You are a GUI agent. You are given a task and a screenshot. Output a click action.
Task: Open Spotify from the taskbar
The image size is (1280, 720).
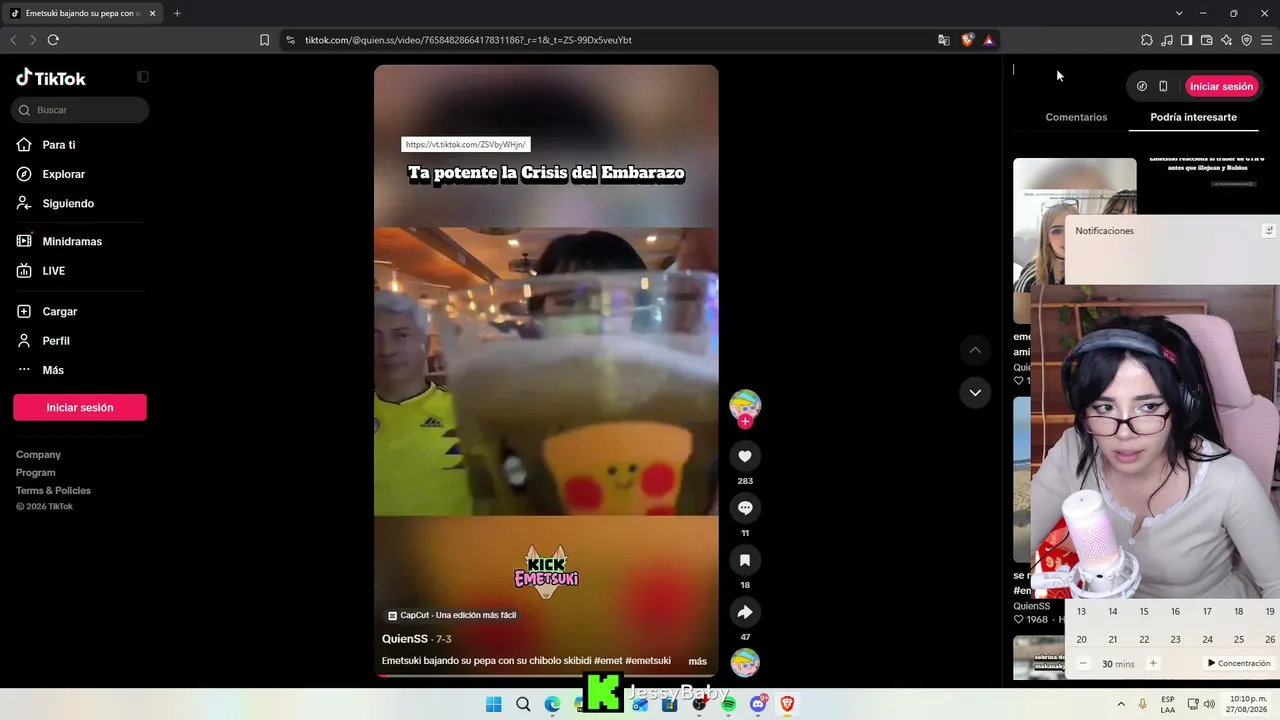click(x=729, y=704)
